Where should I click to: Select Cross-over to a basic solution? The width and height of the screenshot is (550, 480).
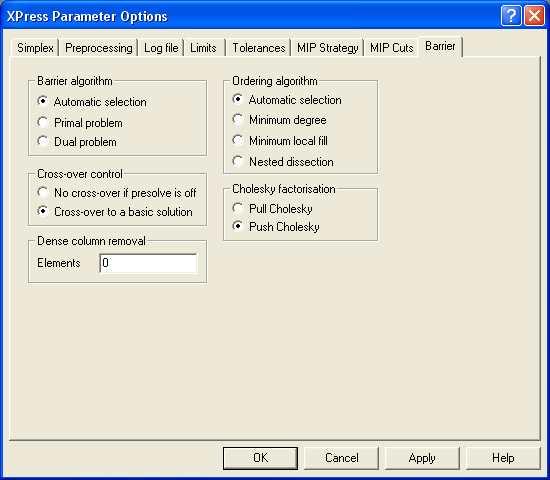(115, 212)
